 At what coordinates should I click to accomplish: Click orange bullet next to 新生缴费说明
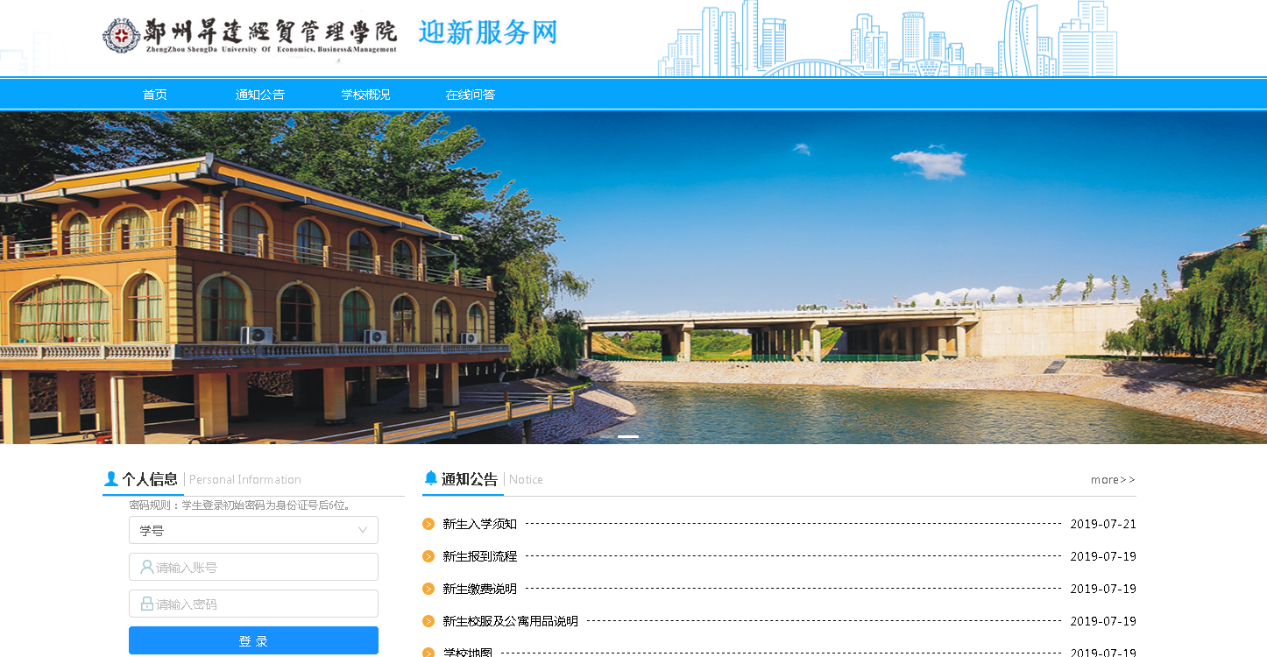[x=428, y=589]
